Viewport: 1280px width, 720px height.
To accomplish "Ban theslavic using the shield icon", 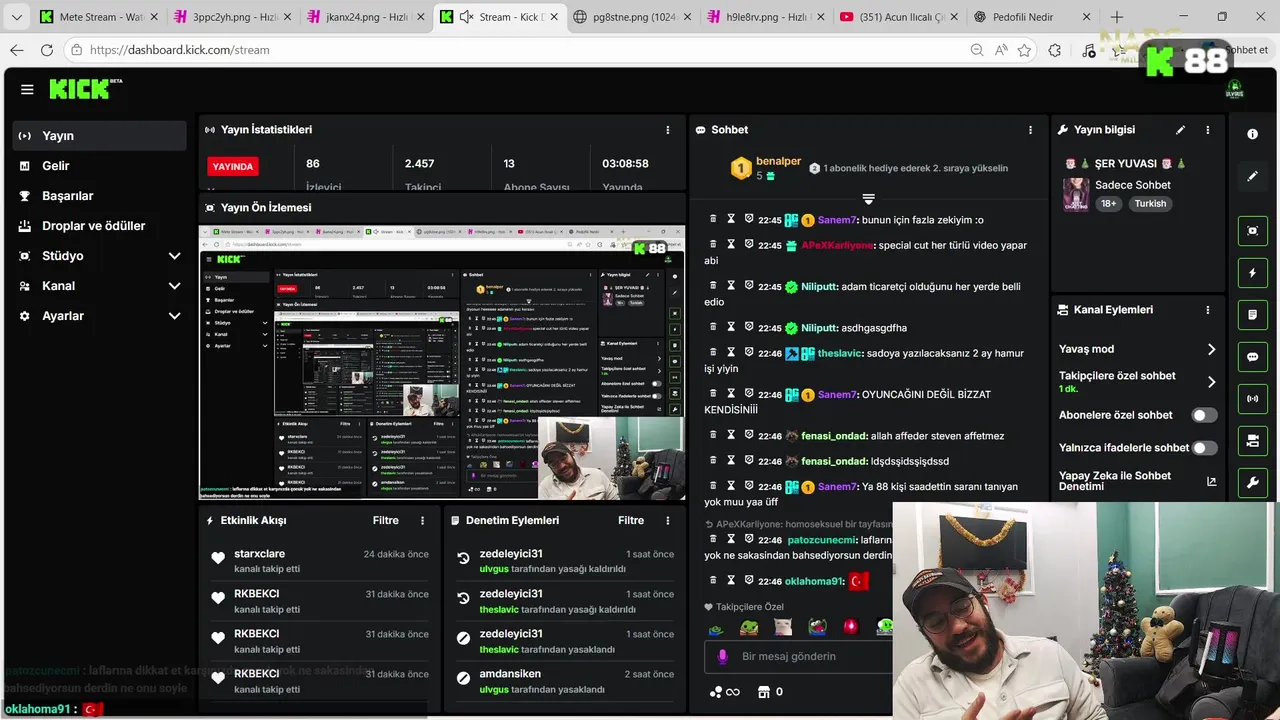I will click(749, 352).
